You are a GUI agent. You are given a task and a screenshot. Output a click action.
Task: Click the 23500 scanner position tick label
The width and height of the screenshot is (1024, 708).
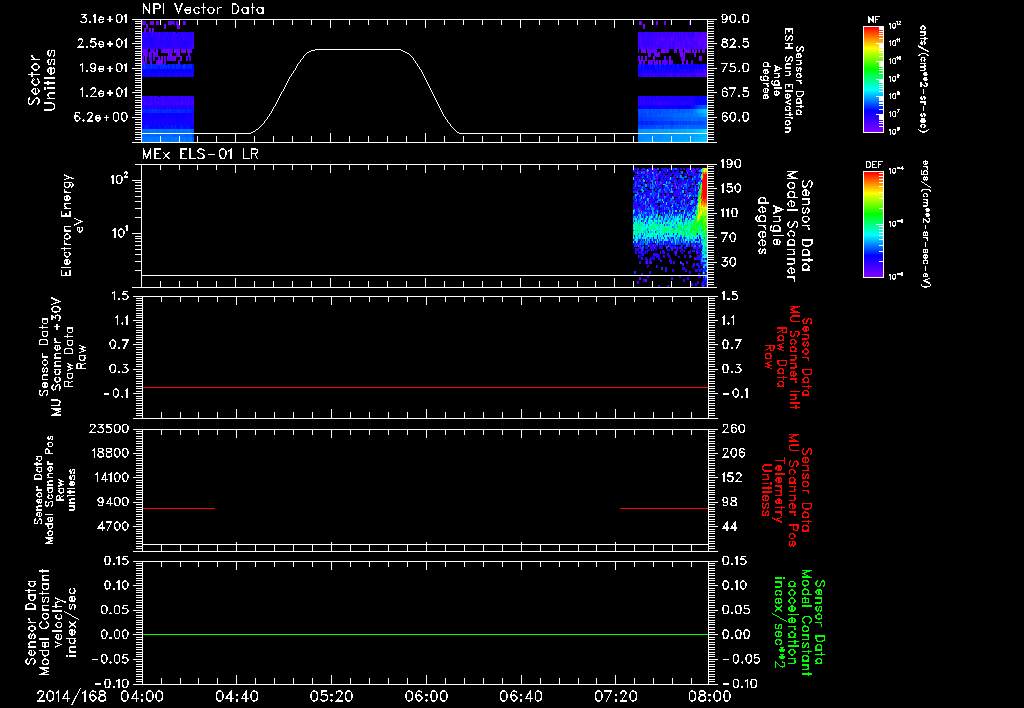pos(109,428)
